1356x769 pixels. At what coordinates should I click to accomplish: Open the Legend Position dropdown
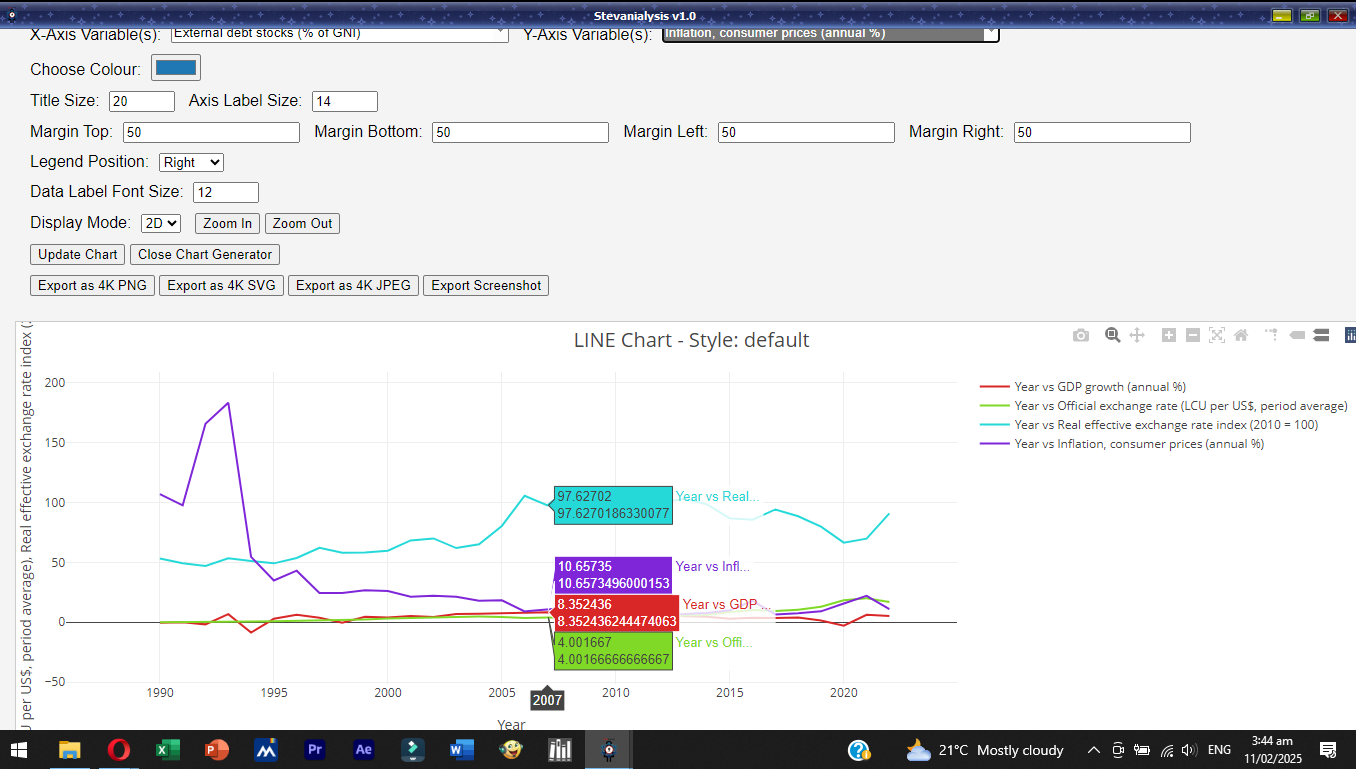(x=191, y=162)
